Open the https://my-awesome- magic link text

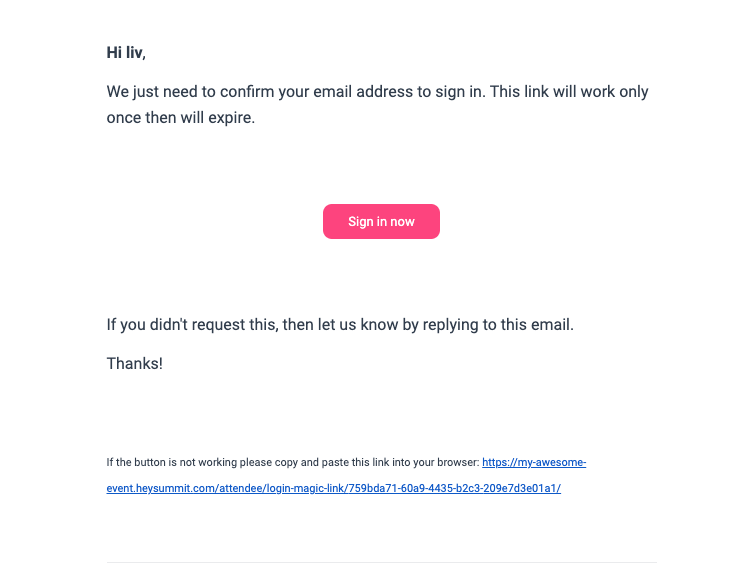point(534,462)
